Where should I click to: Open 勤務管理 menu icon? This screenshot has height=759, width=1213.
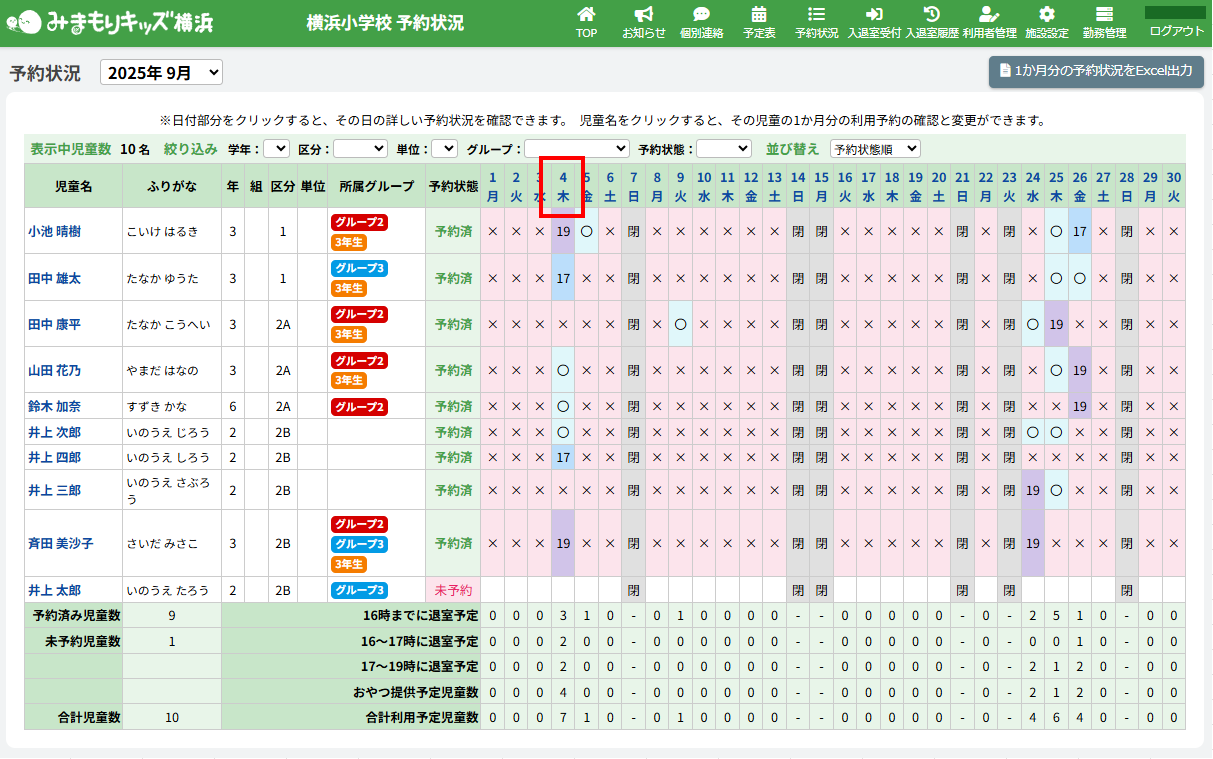pyautogui.click(x=1104, y=15)
